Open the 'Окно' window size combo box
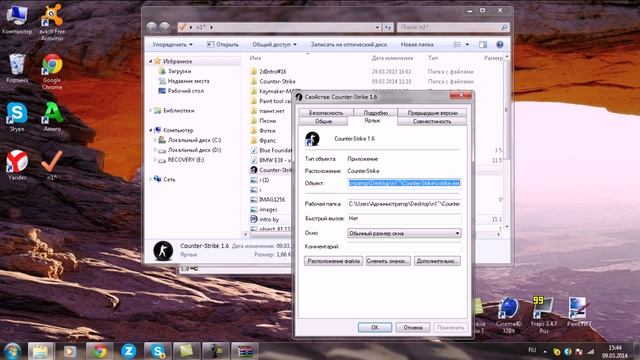The height and width of the screenshot is (360, 640). pos(404,233)
